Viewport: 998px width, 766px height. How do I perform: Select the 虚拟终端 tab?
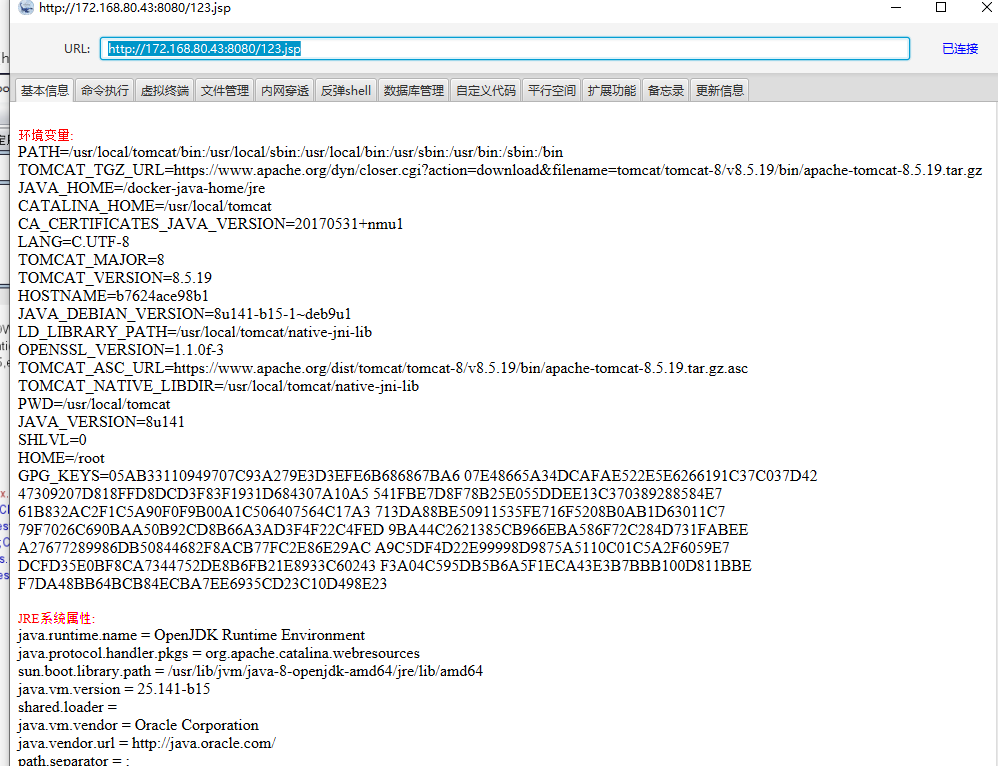(164, 90)
